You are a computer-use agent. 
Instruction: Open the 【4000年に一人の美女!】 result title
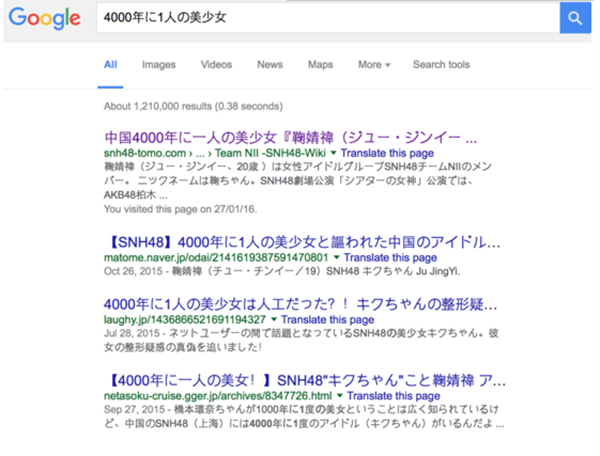(x=305, y=380)
